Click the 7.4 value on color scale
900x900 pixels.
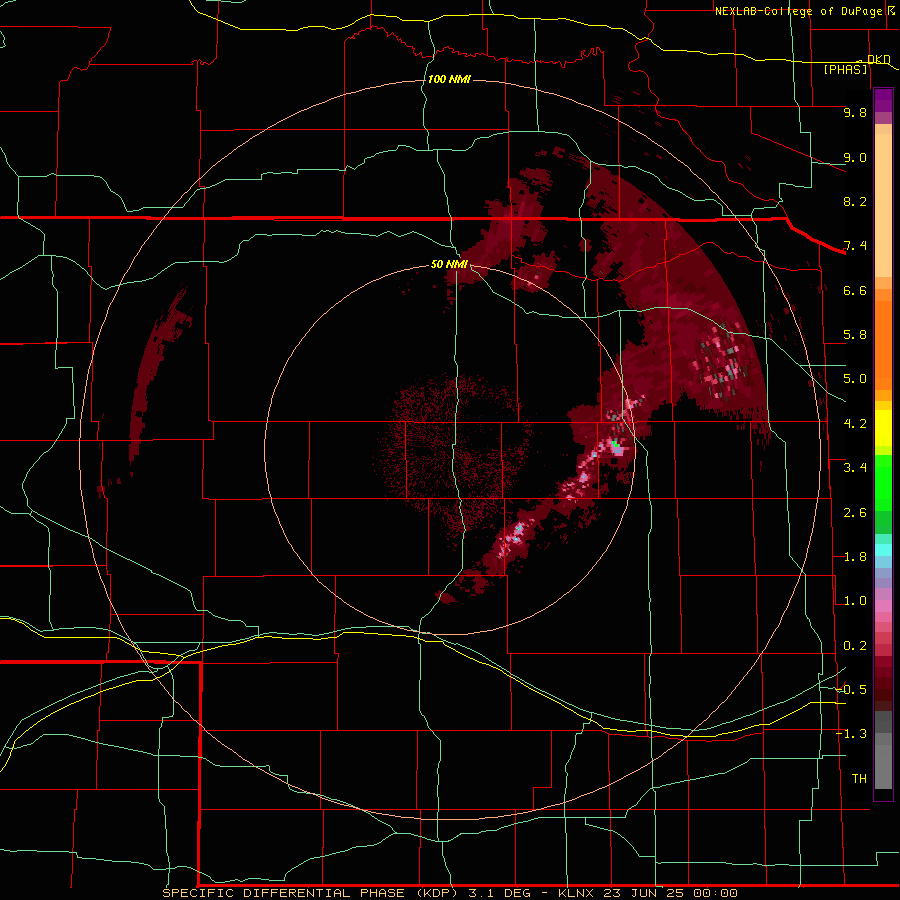tap(855, 246)
